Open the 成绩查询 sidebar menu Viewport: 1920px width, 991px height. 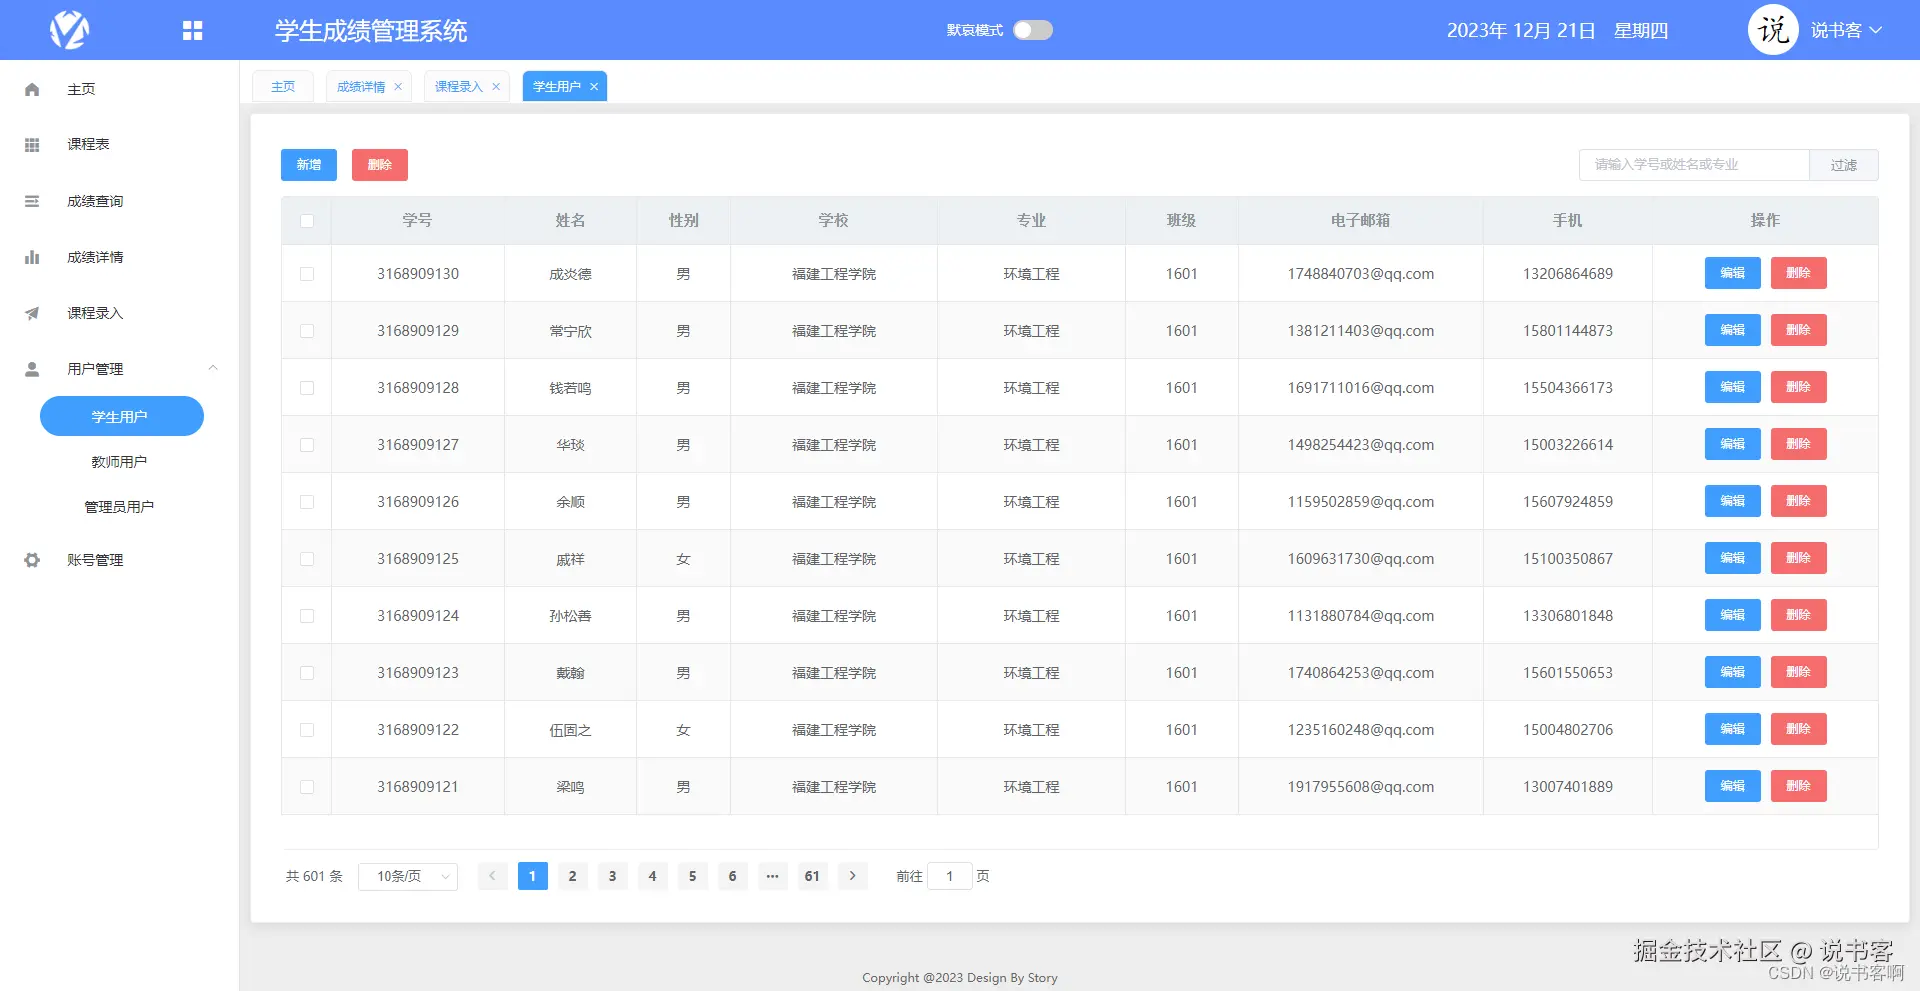point(120,201)
